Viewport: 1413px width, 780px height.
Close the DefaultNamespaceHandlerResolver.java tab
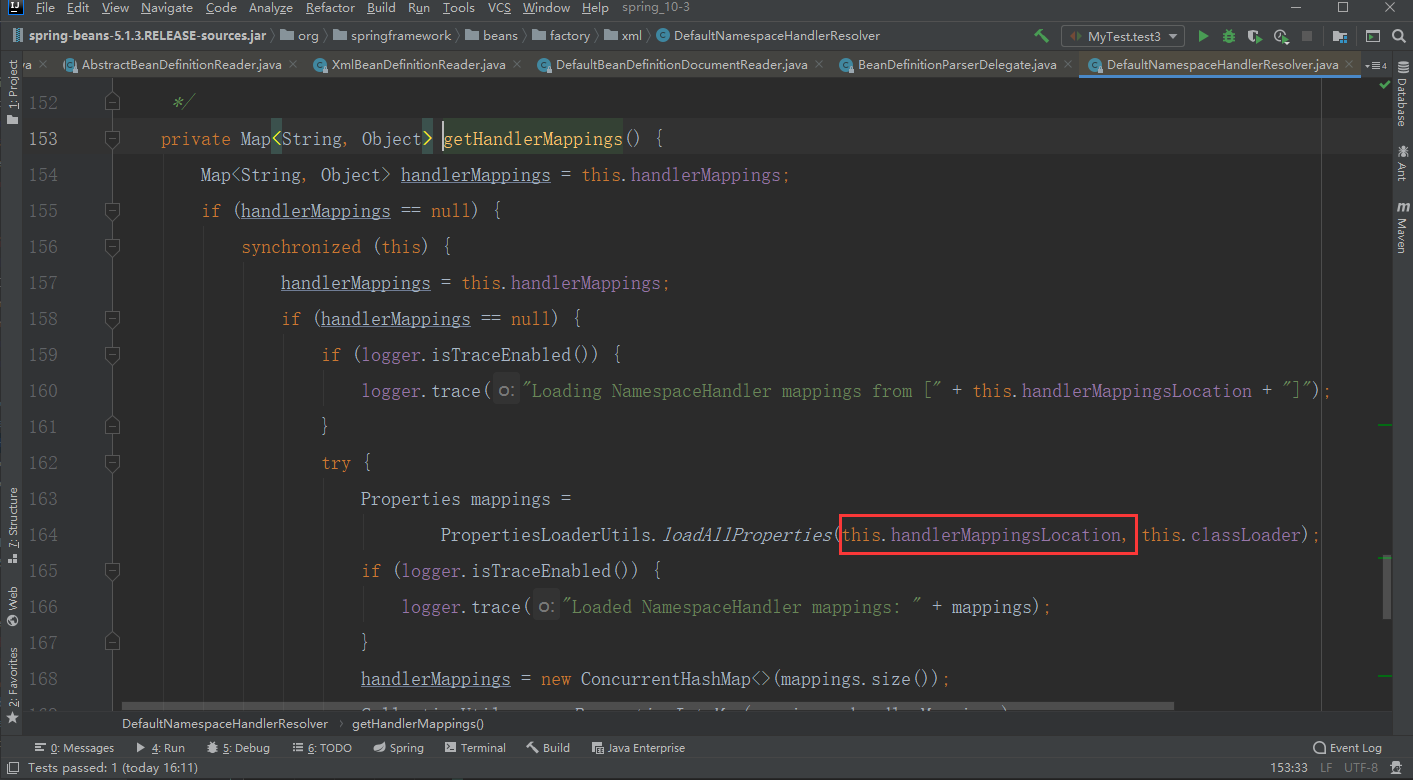[x=1351, y=65]
